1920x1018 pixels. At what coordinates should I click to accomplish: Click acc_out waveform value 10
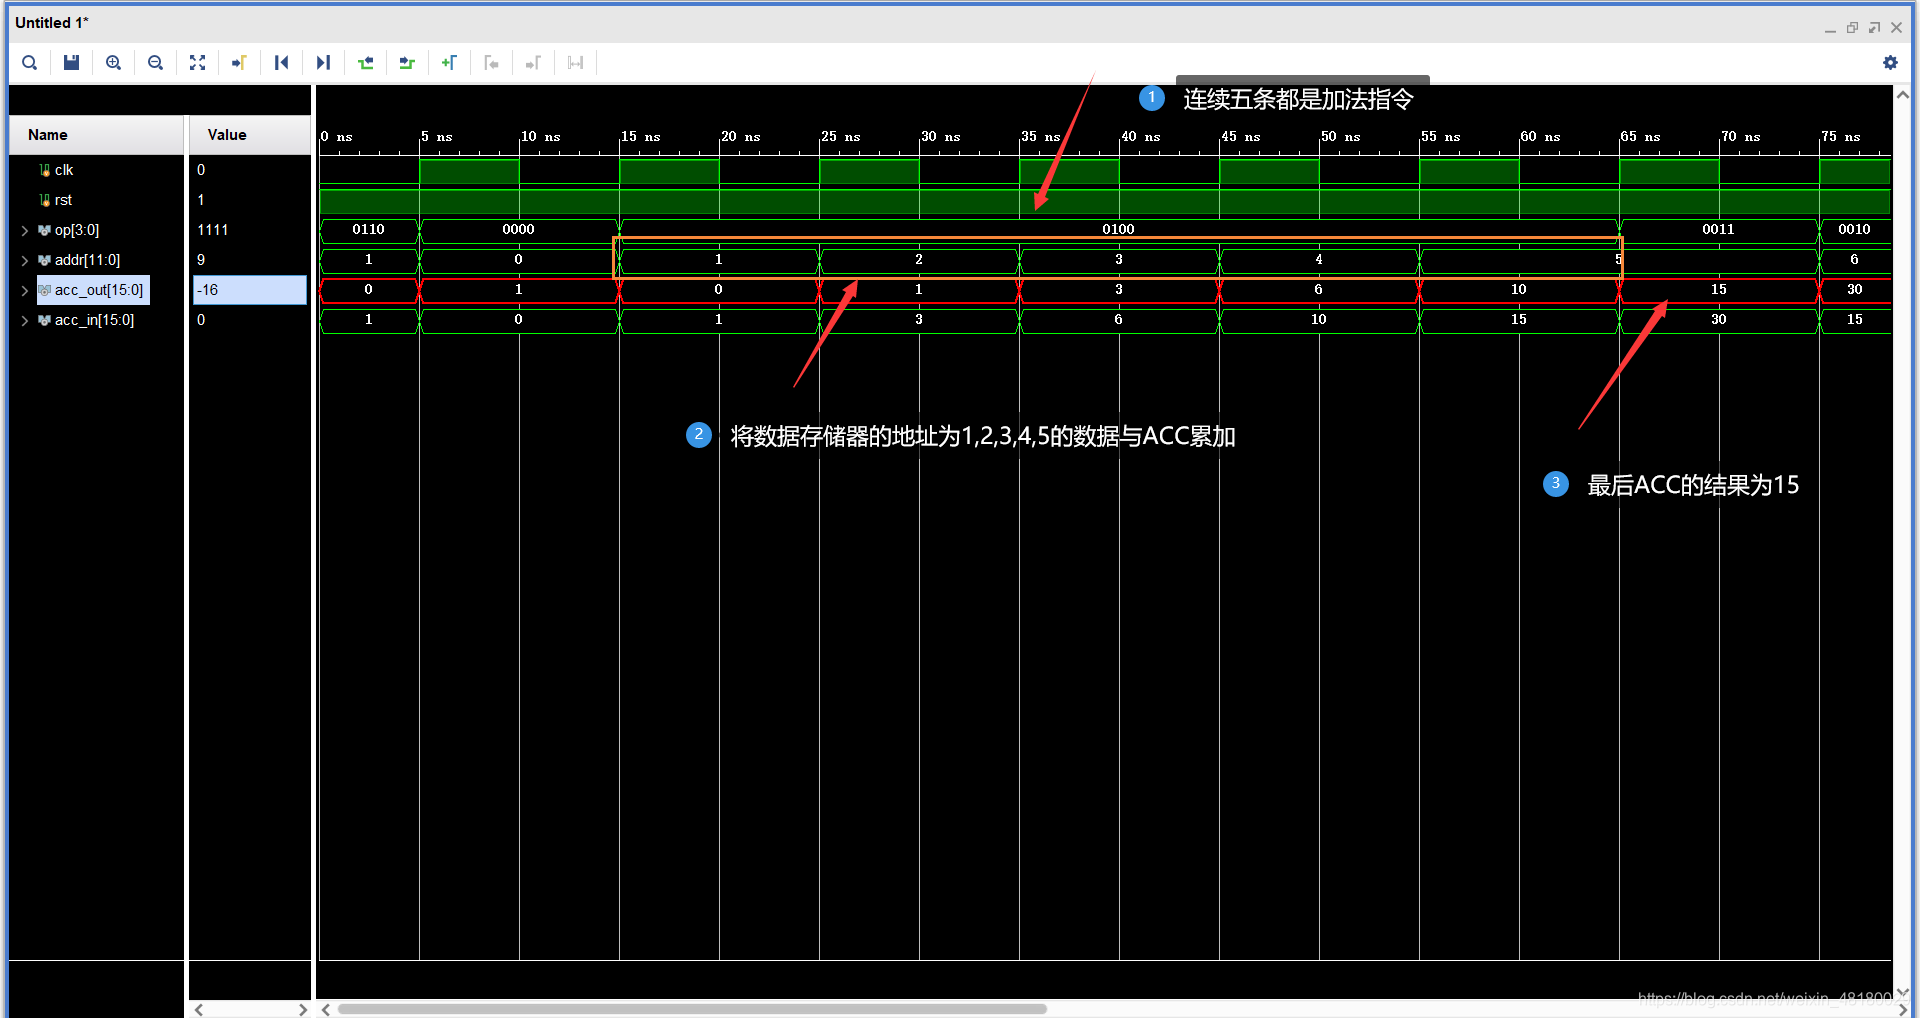coord(1518,289)
